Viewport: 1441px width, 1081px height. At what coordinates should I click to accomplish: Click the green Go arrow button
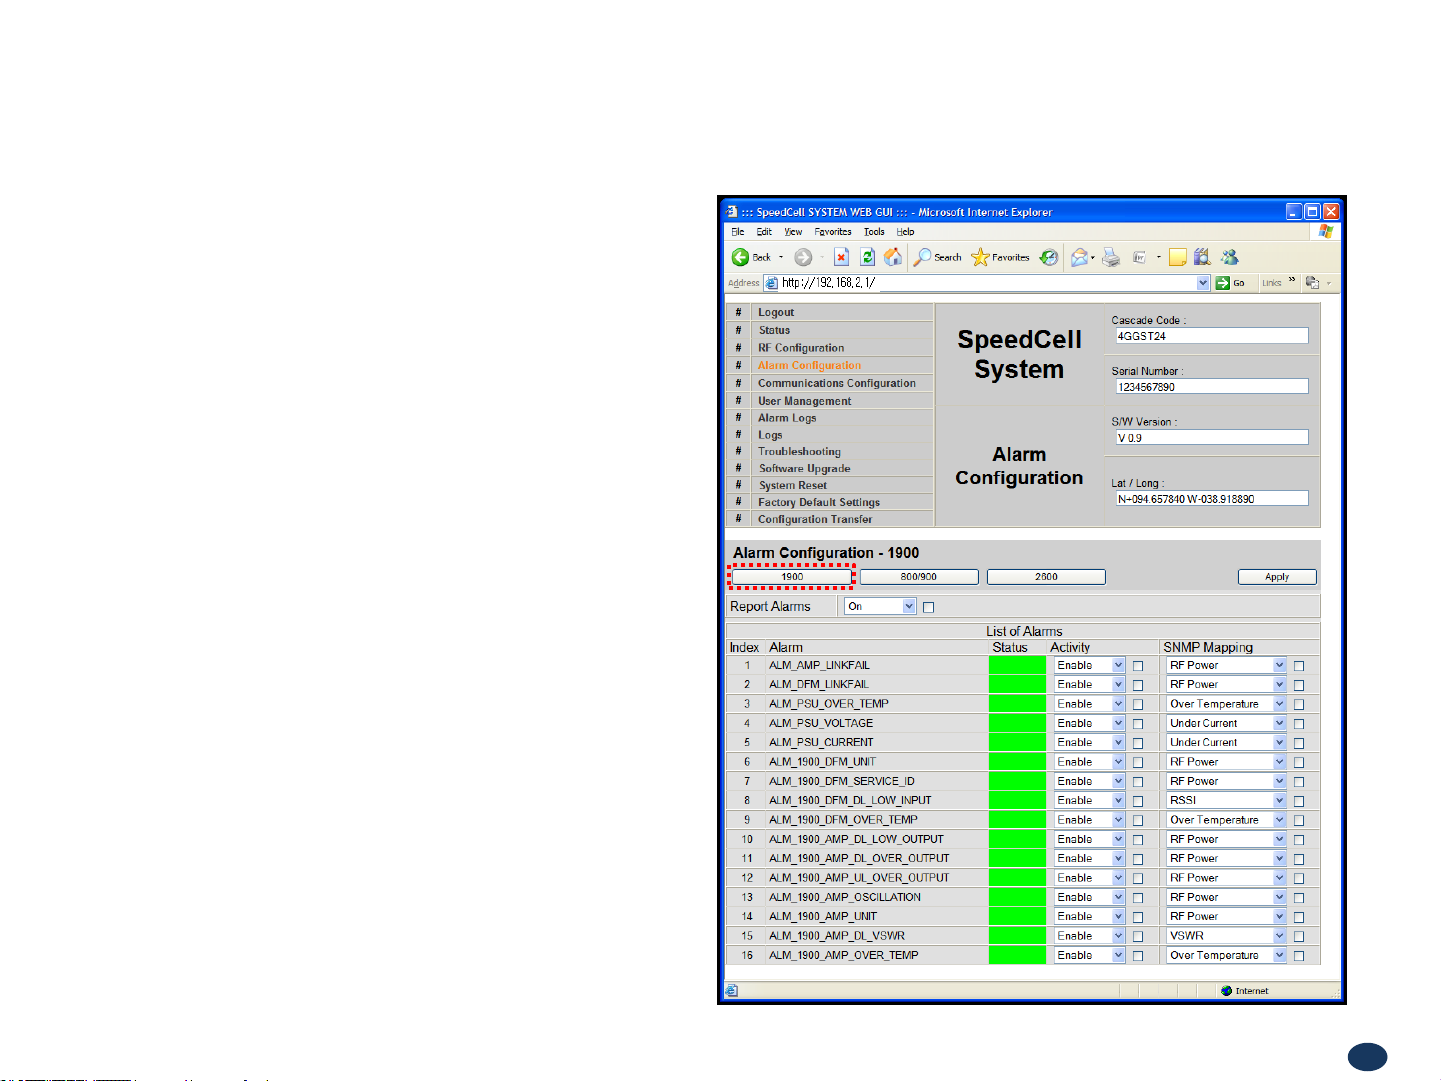1223,283
